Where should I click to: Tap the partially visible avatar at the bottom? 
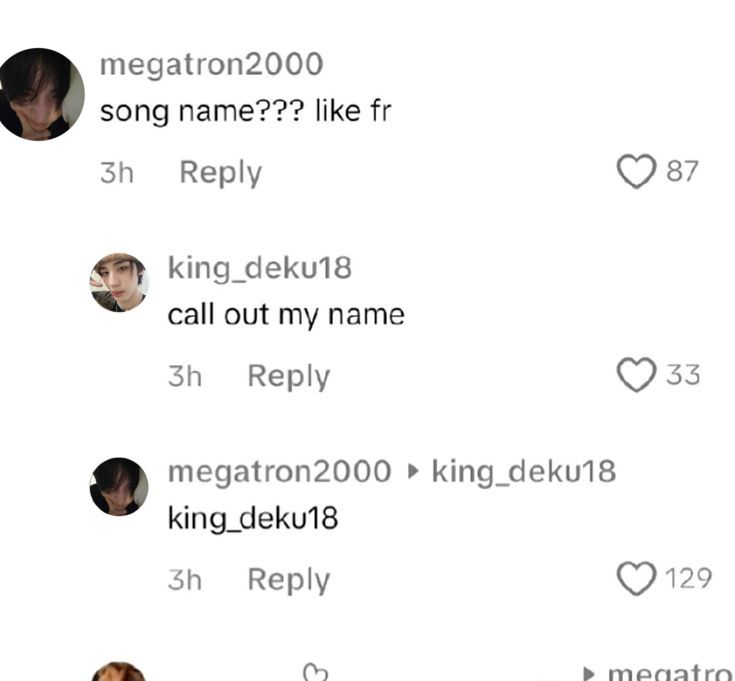(x=120, y=673)
